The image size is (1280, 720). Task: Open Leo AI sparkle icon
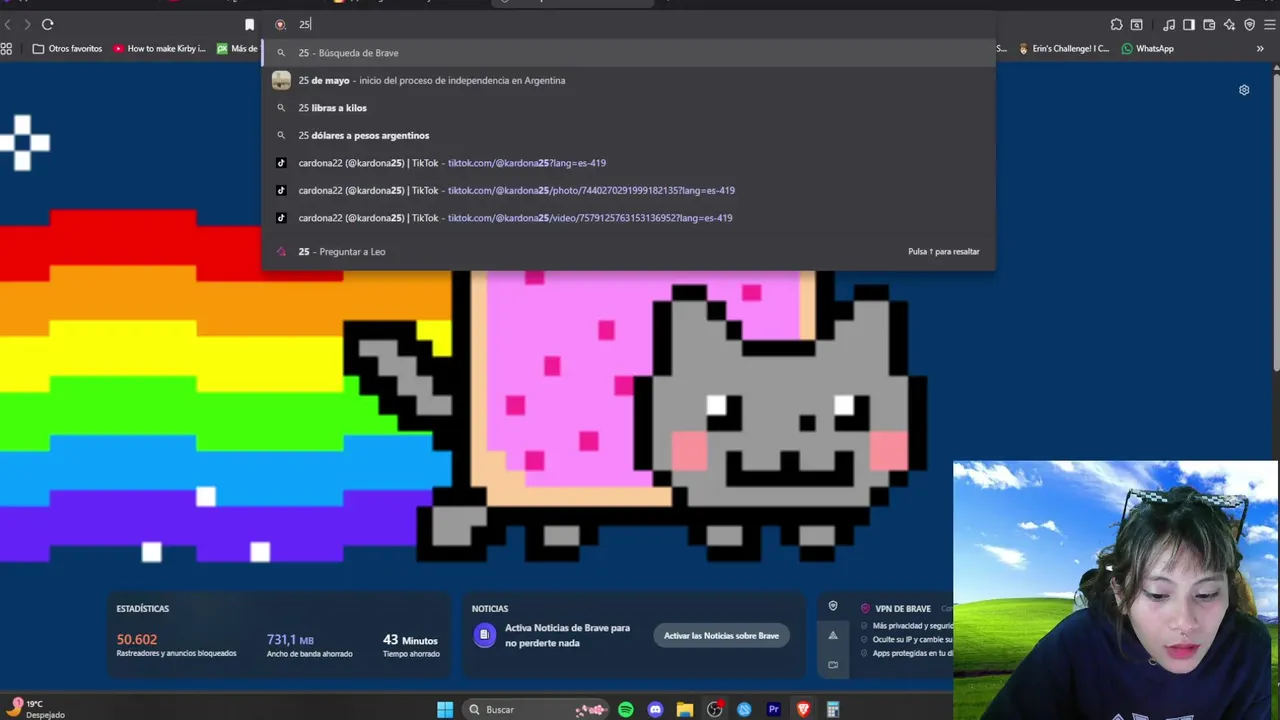pos(1229,24)
